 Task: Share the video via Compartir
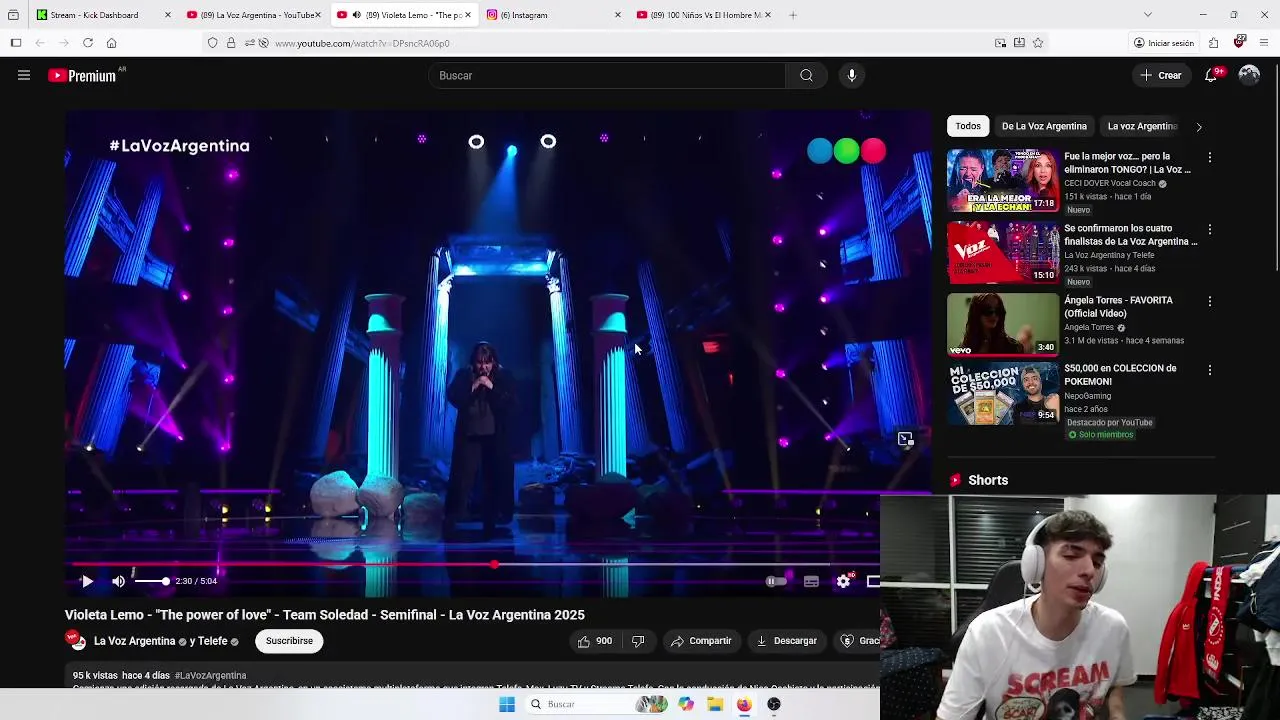701,641
